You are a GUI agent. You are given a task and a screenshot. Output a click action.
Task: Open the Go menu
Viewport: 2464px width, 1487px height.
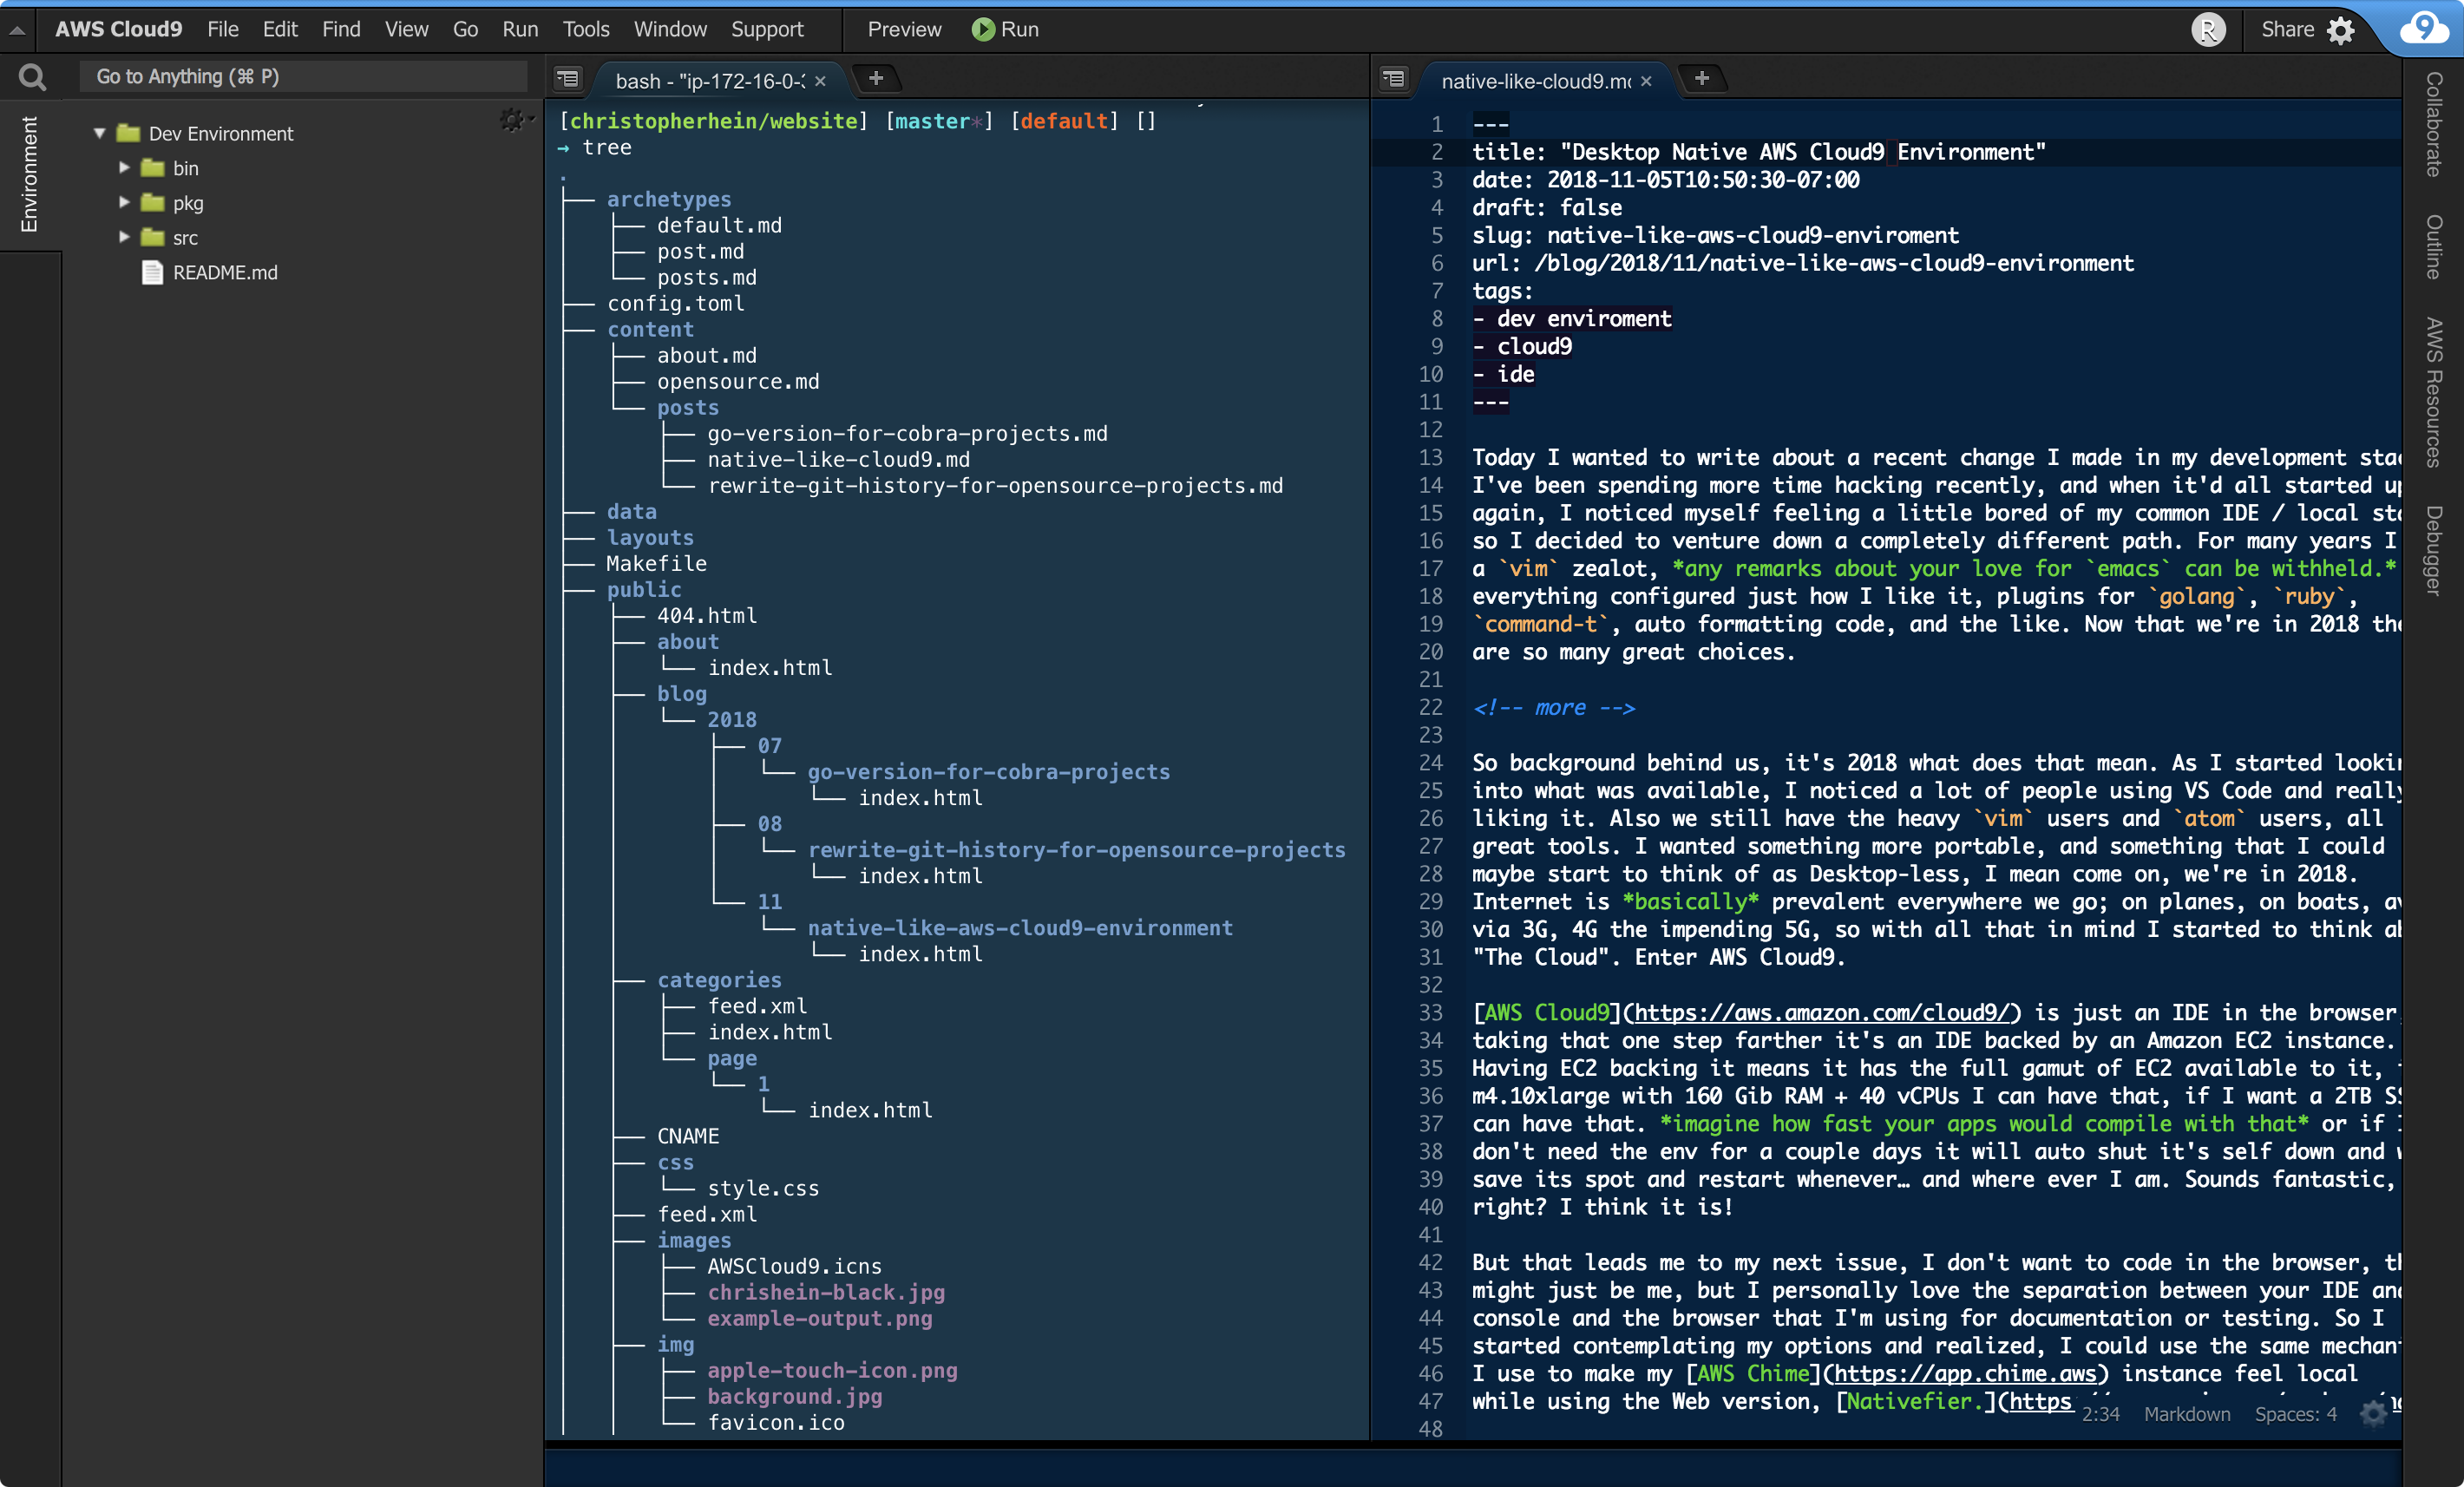[465, 30]
